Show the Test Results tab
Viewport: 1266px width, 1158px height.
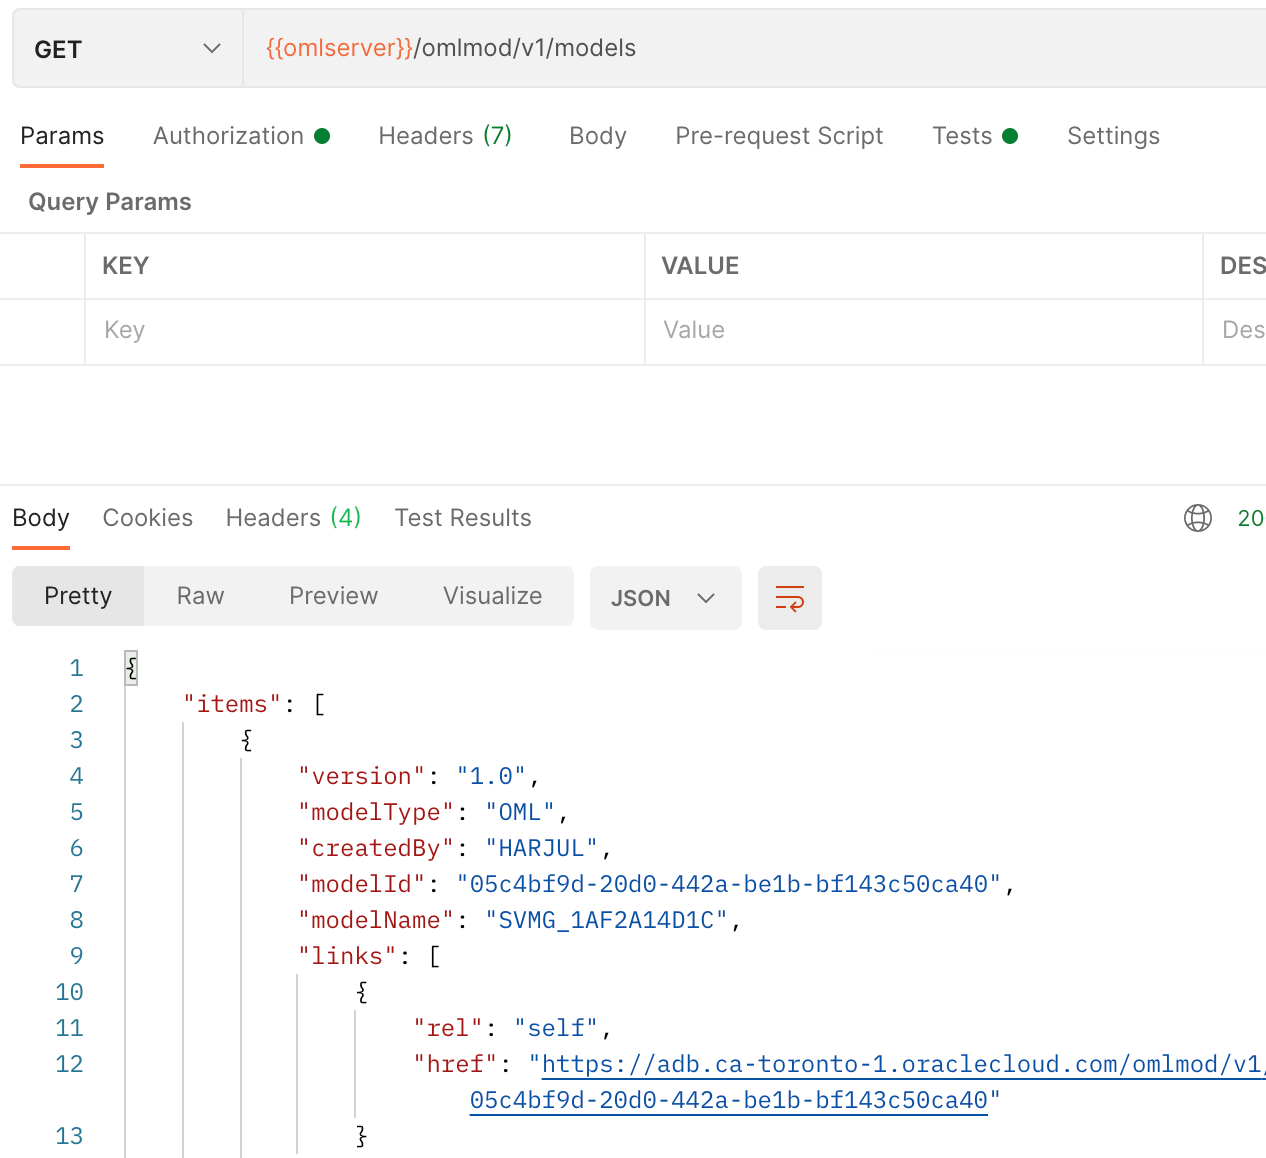(463, 518)
